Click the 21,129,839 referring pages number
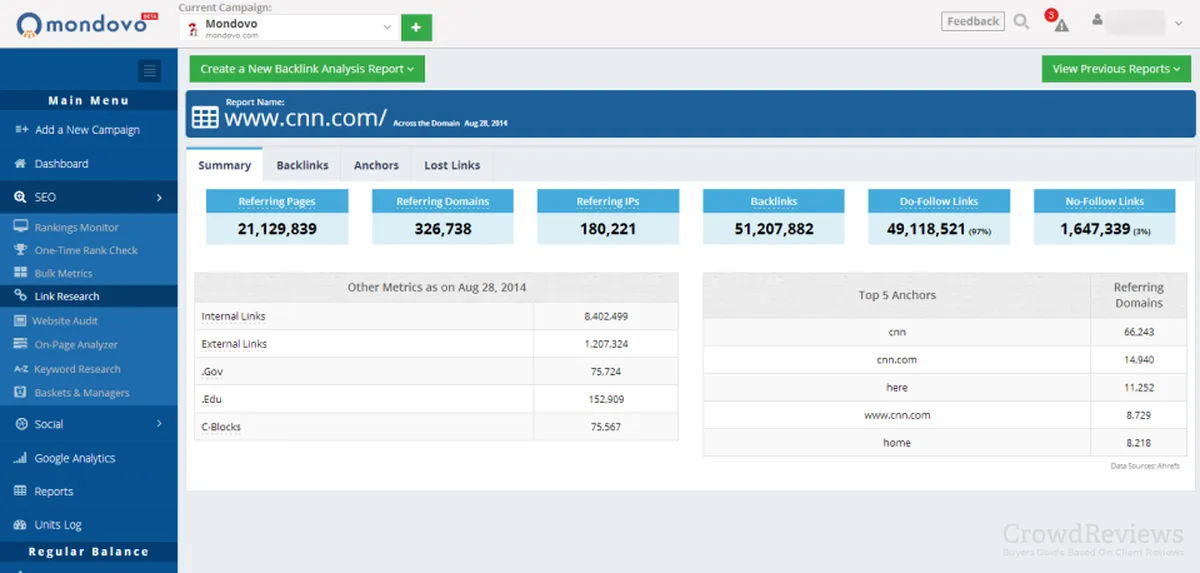The height and width of the screenshot is (573, 1200). click(277, 229)
